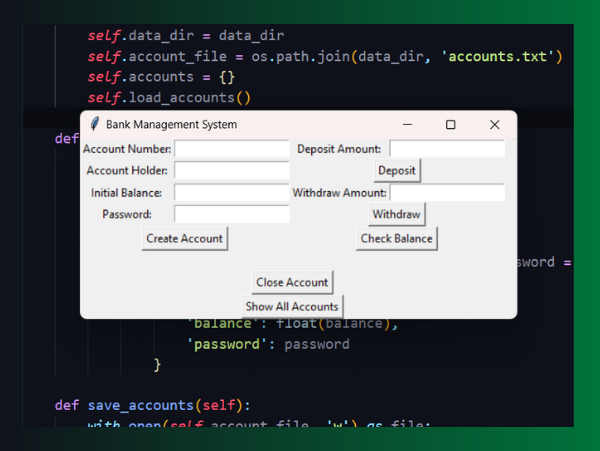600x451 pixels.
Task: Click the Bank Management System title text
Action: tap(172, 125)
